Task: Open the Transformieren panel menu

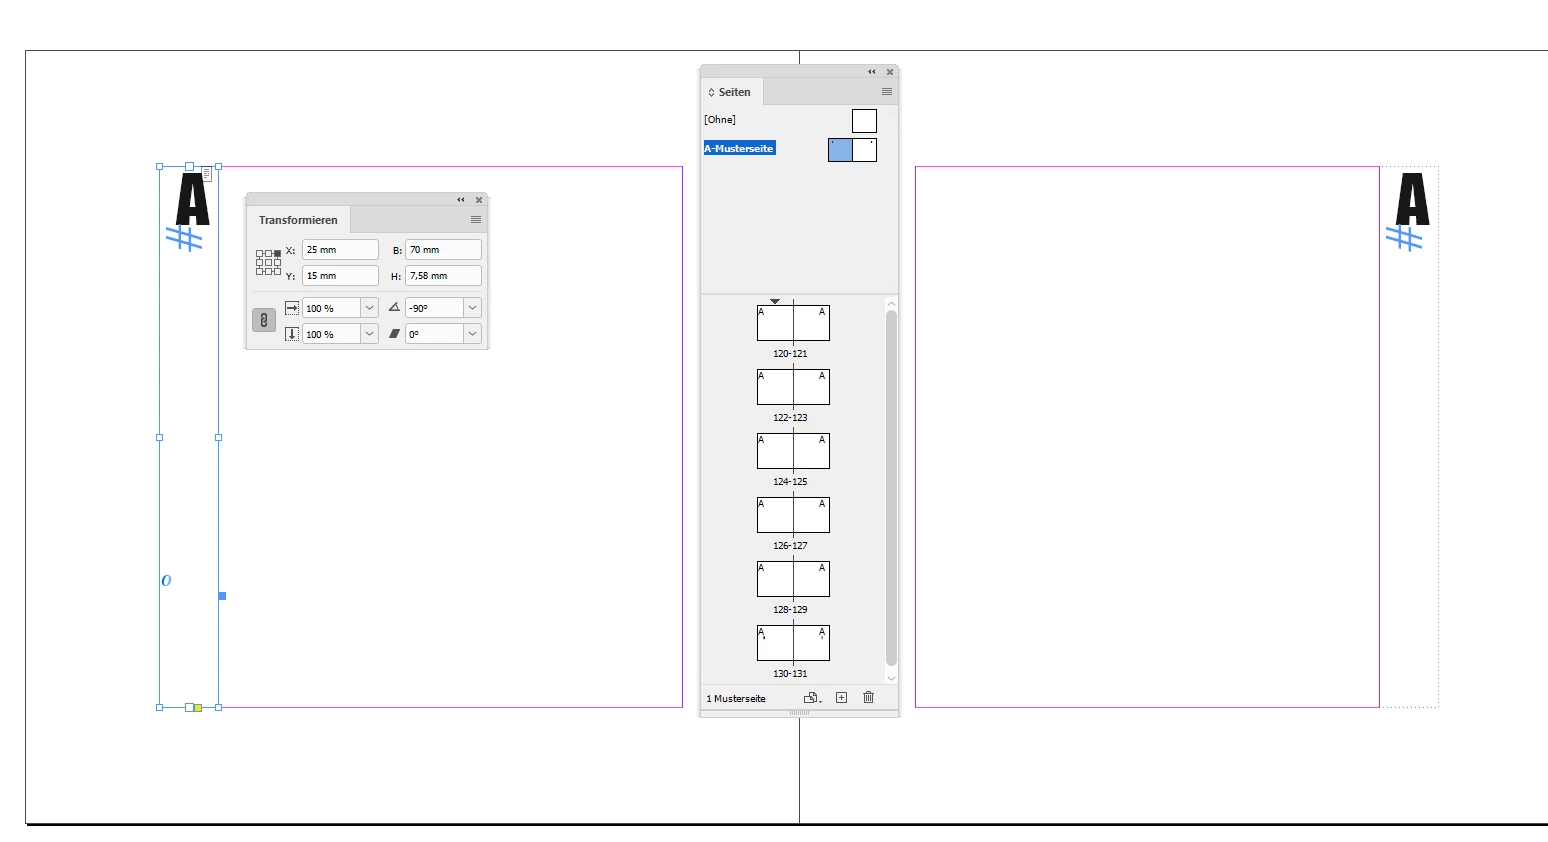Action: [x=476, y=220]
